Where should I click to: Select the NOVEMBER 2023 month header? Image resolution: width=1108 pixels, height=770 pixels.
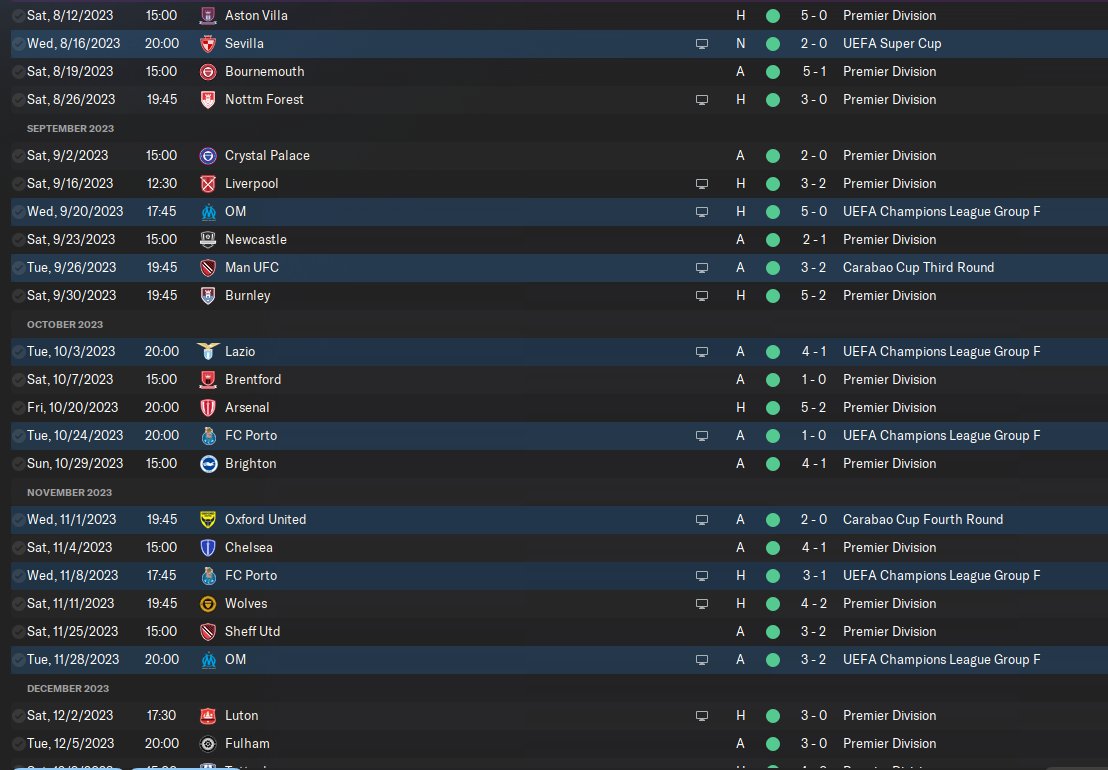point(69,492)
